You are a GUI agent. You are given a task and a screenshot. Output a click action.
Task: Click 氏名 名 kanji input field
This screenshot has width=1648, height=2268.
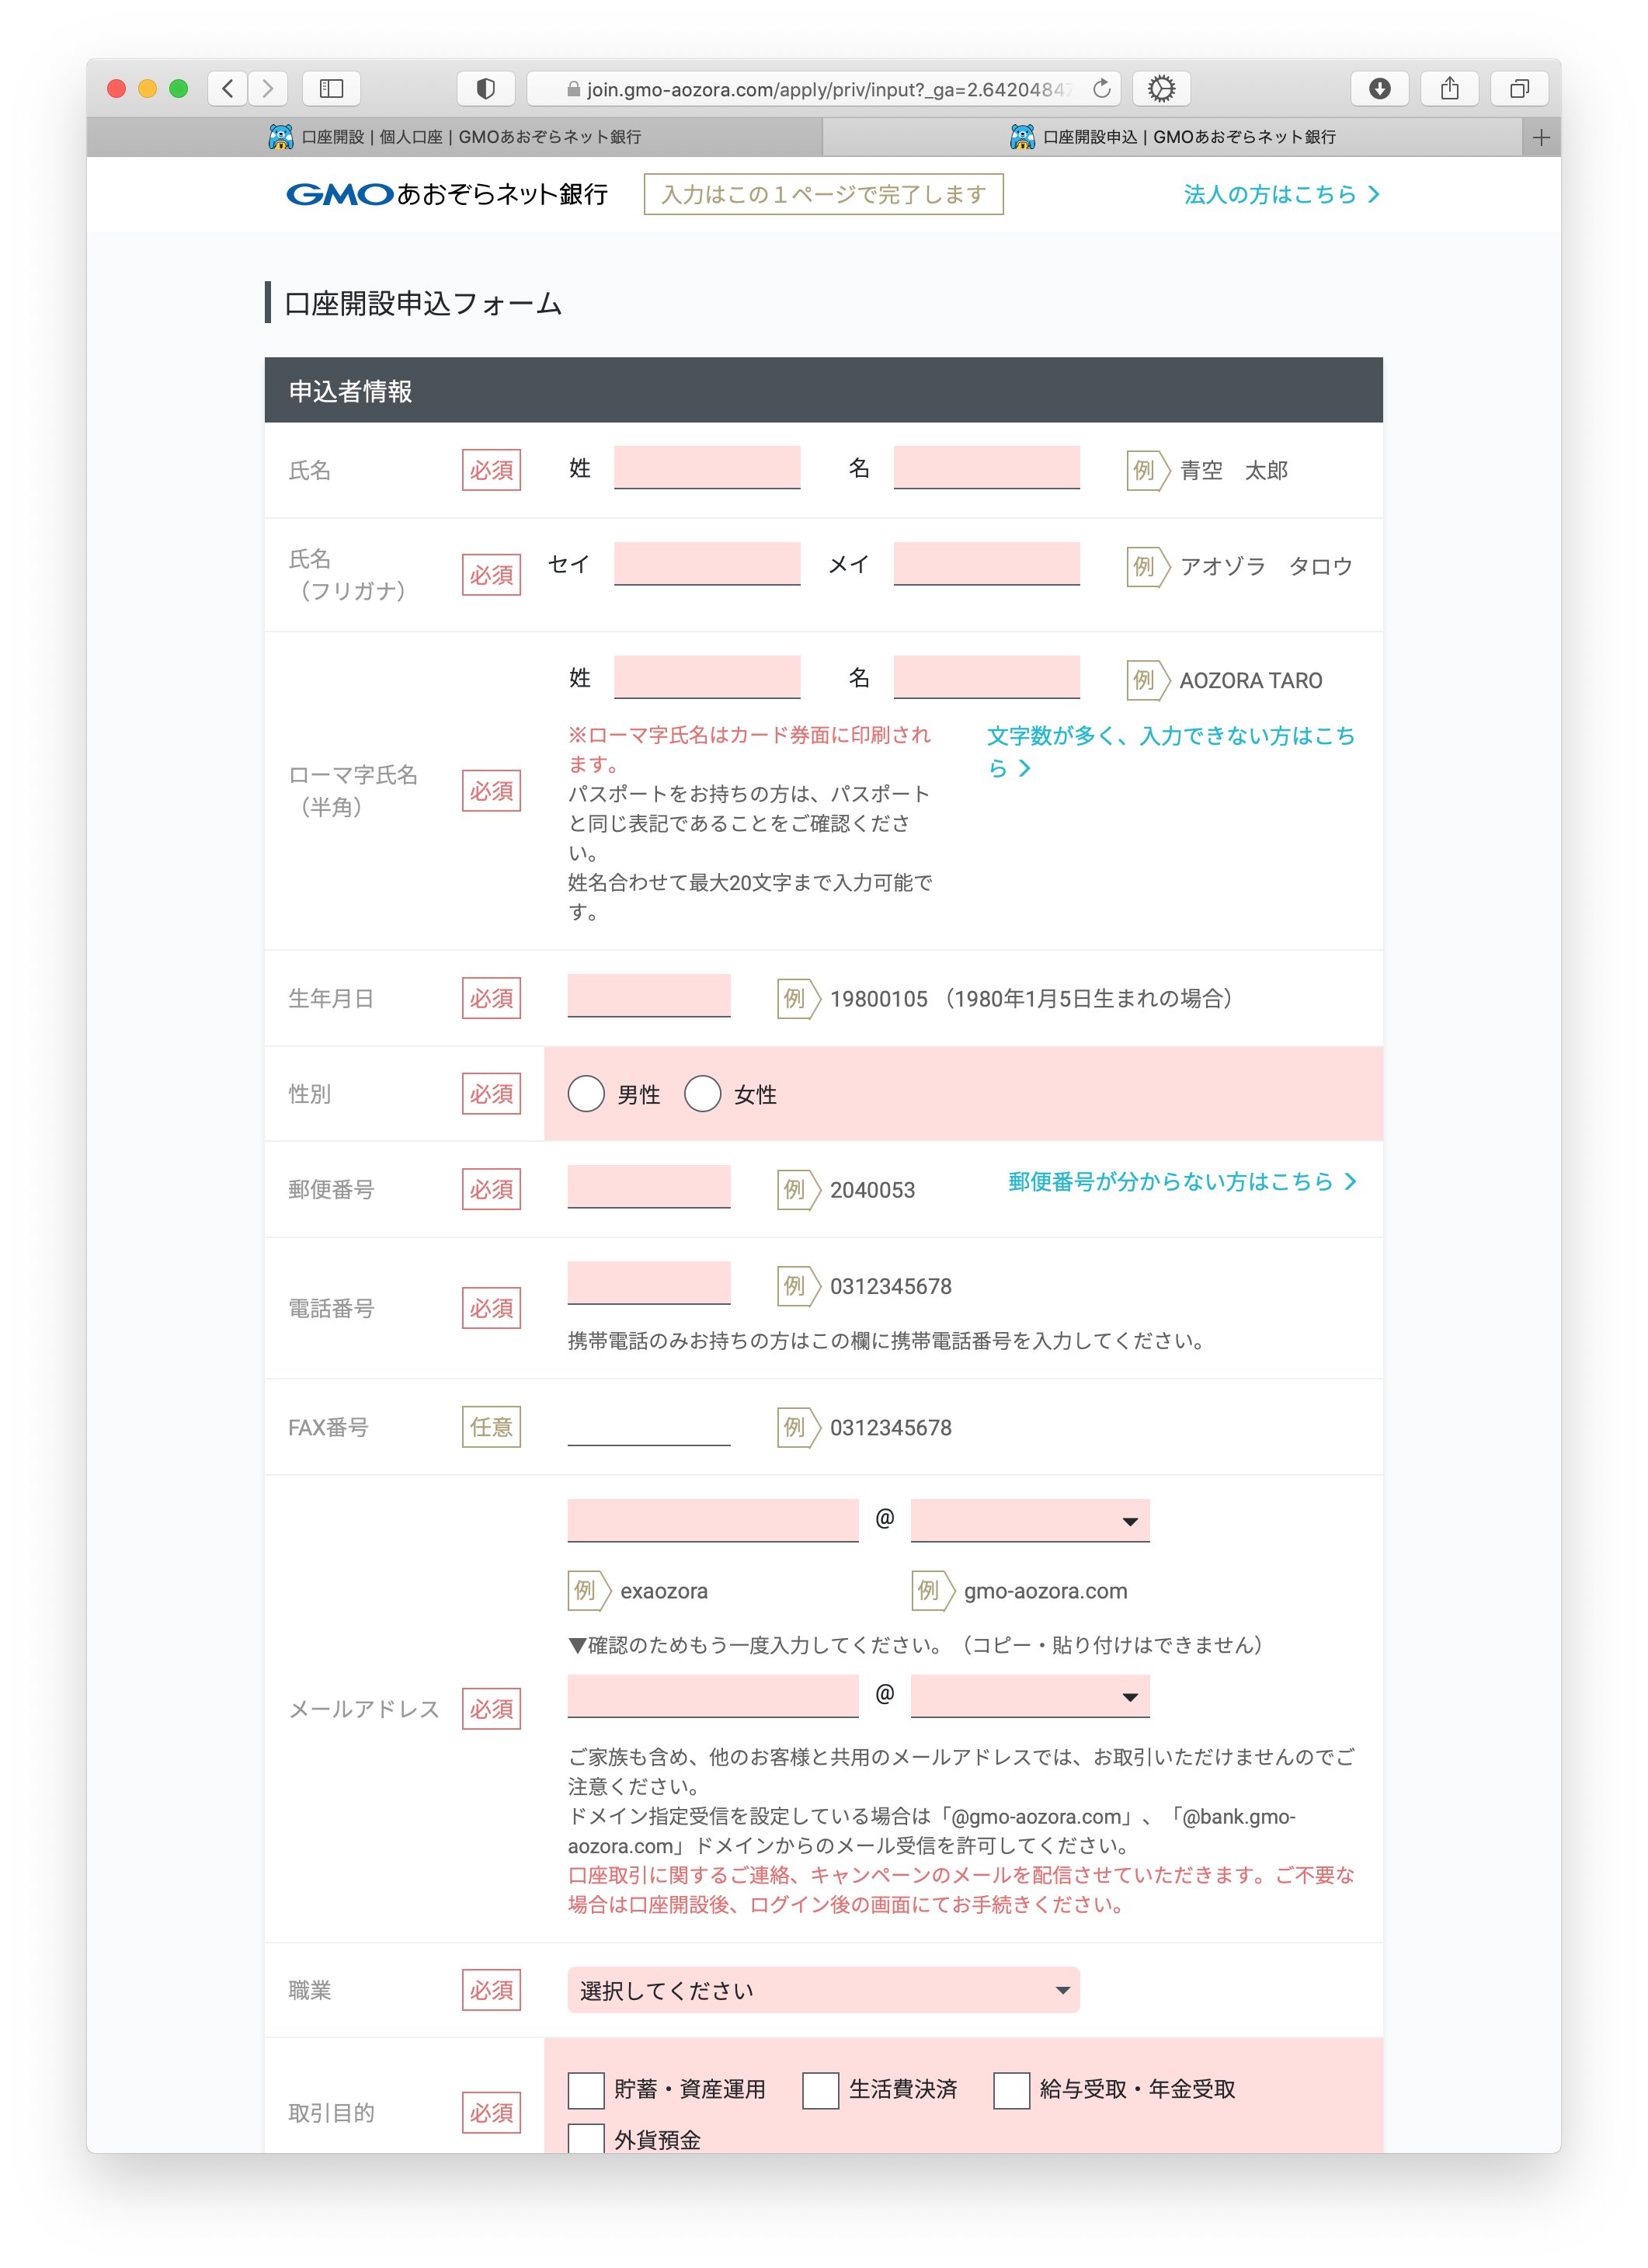(986, 467)
